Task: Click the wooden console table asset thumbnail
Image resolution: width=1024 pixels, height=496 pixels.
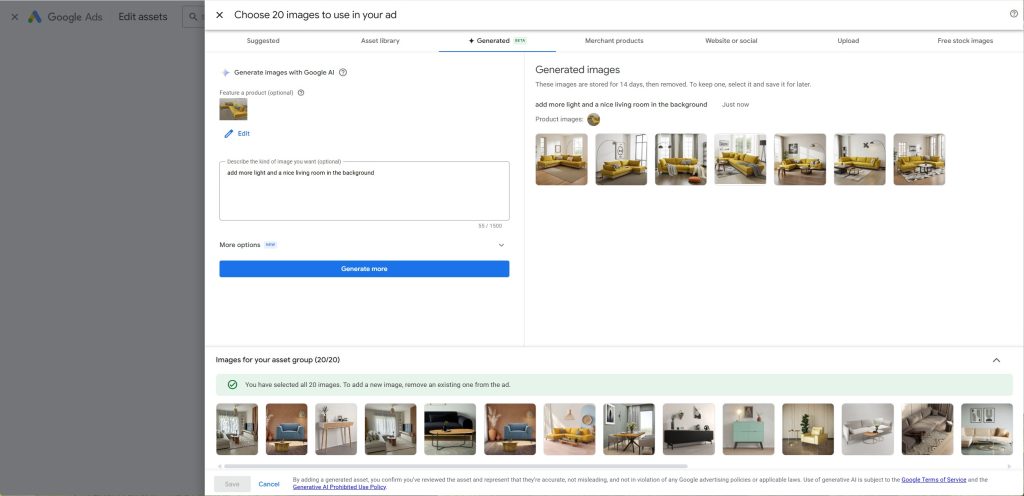Action: click(336, 429)
